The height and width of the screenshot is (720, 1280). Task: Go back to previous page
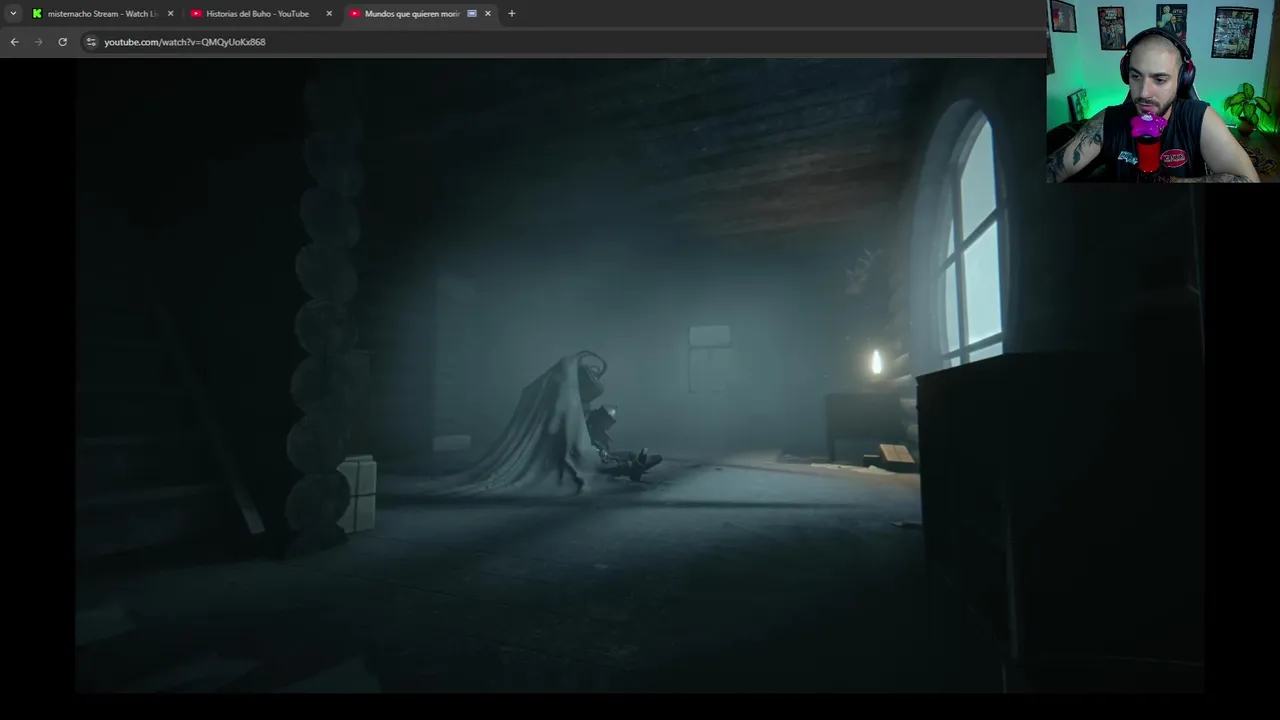click(14, 42)
